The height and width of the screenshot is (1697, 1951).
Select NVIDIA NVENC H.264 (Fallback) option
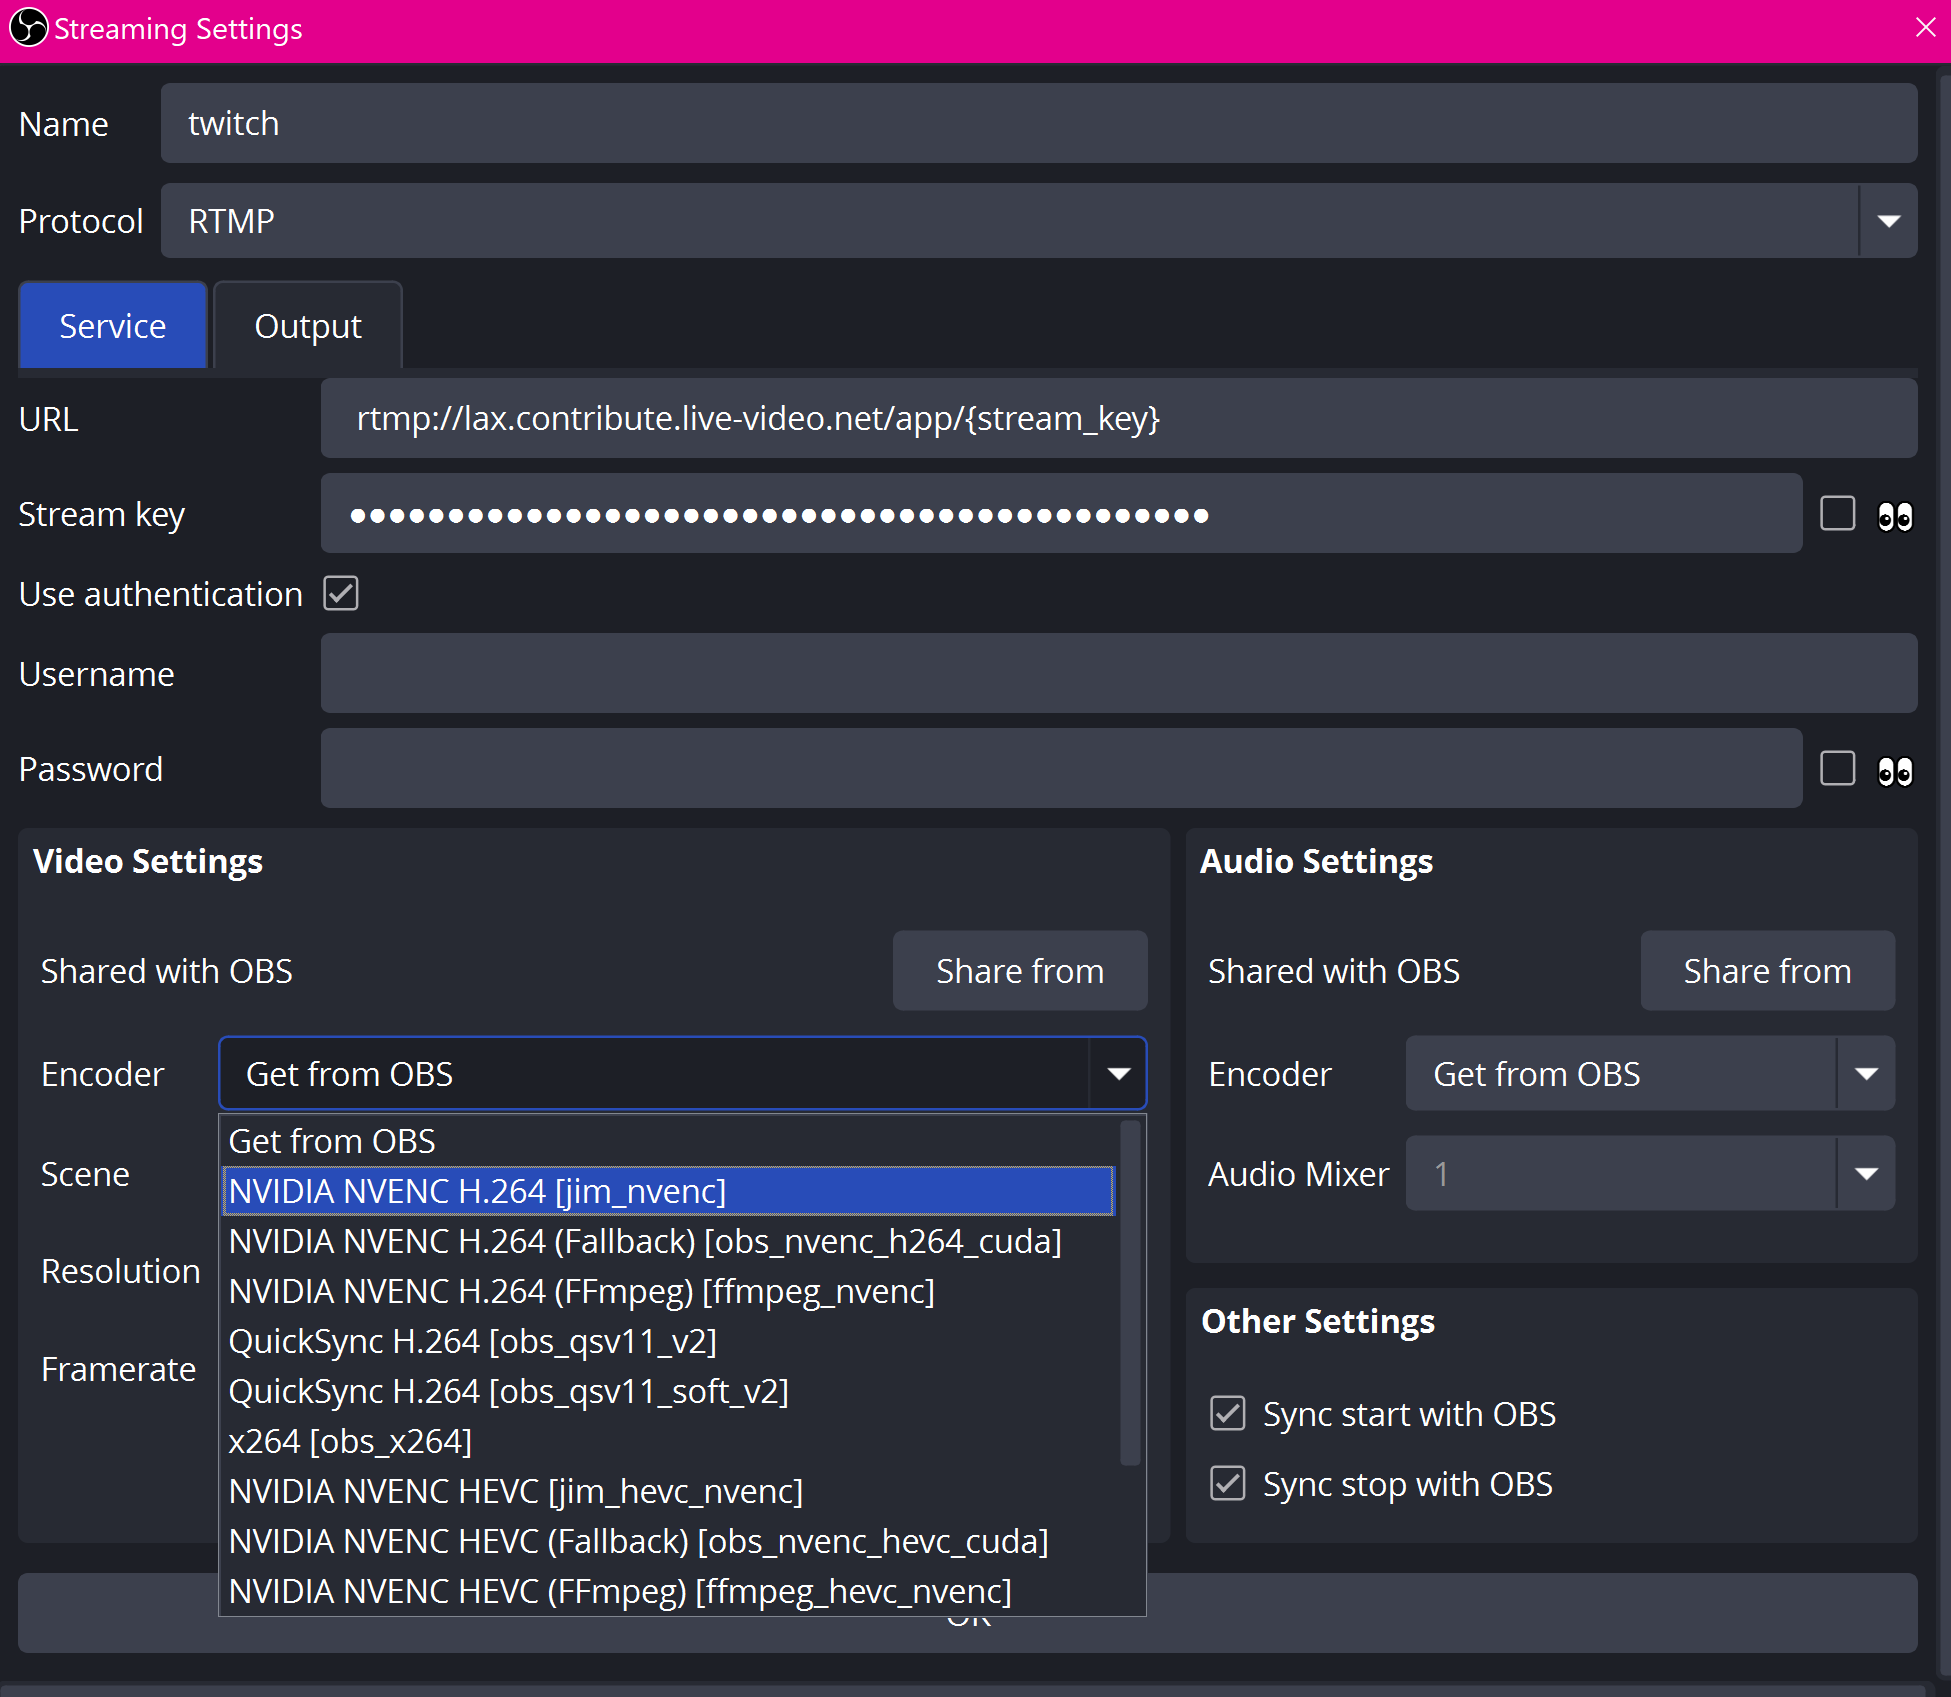(x=668, y=1241)
